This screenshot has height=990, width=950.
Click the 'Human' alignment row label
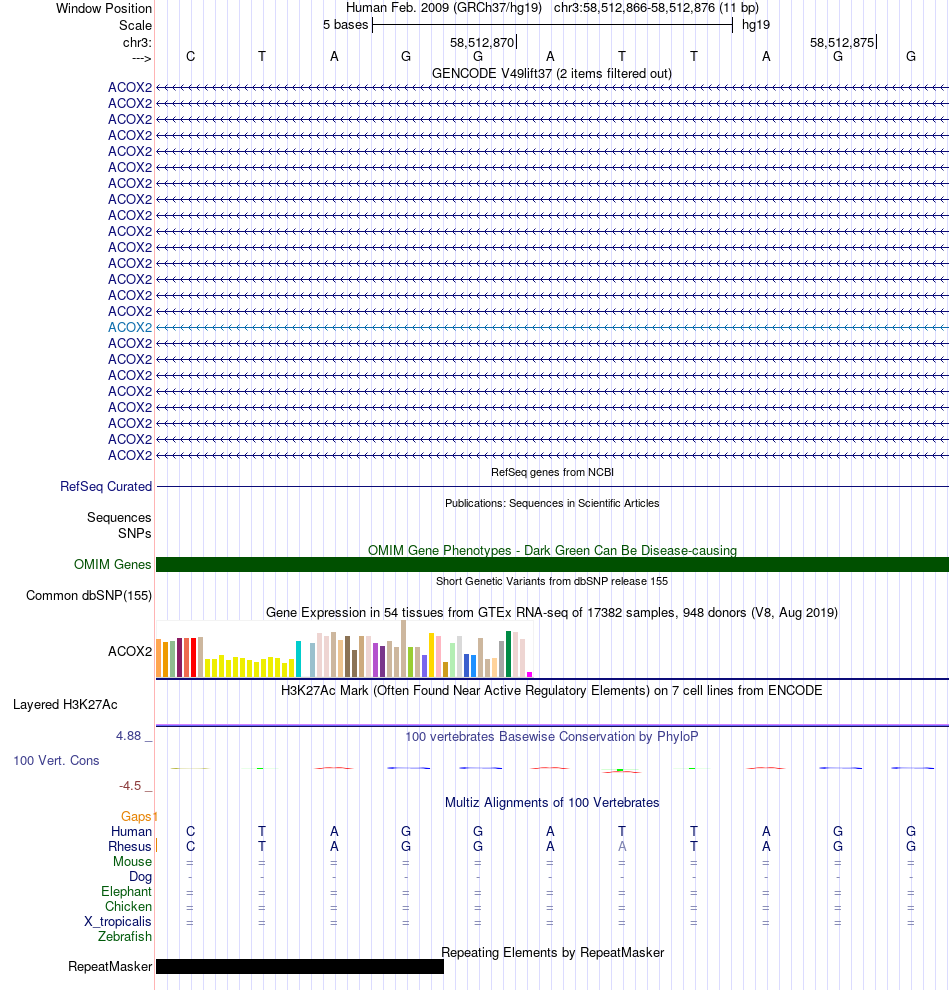(x=131, y=832)
